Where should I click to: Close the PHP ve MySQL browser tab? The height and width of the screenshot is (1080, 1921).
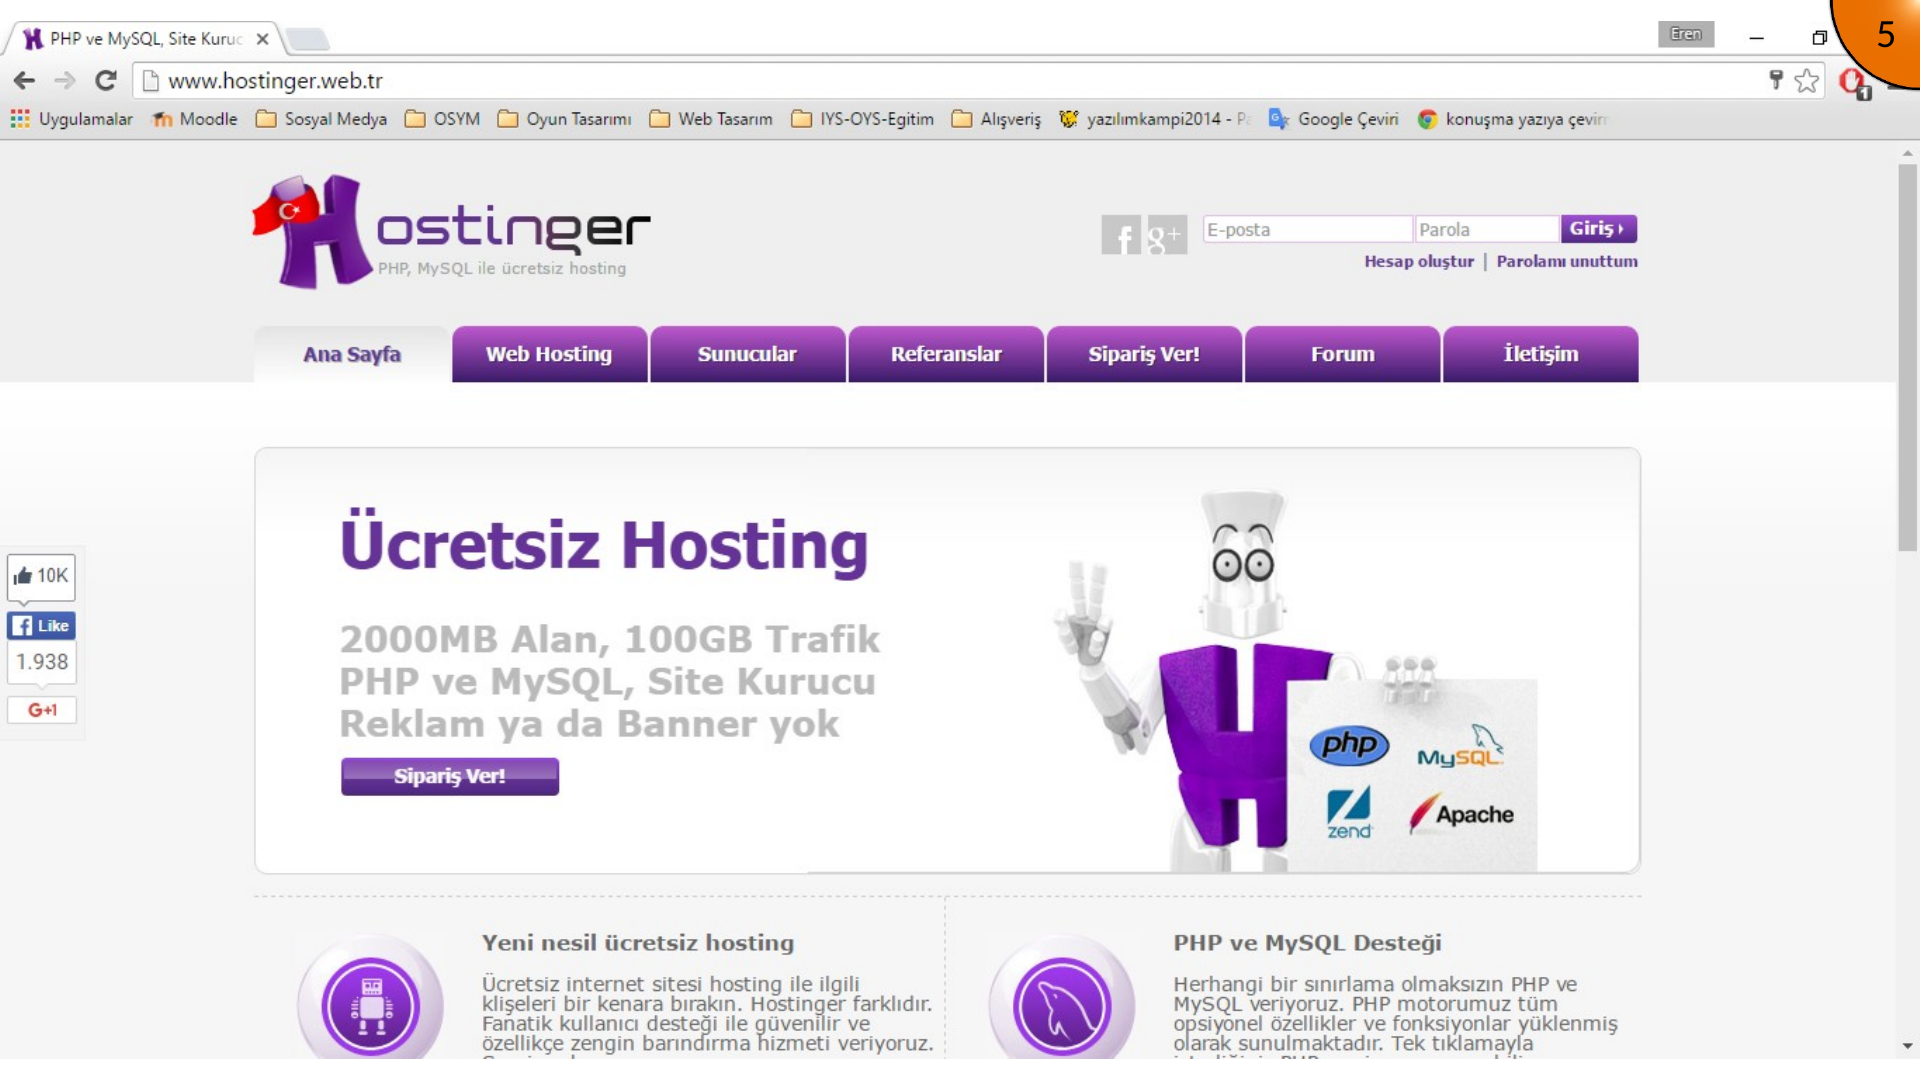pos(262,39)
